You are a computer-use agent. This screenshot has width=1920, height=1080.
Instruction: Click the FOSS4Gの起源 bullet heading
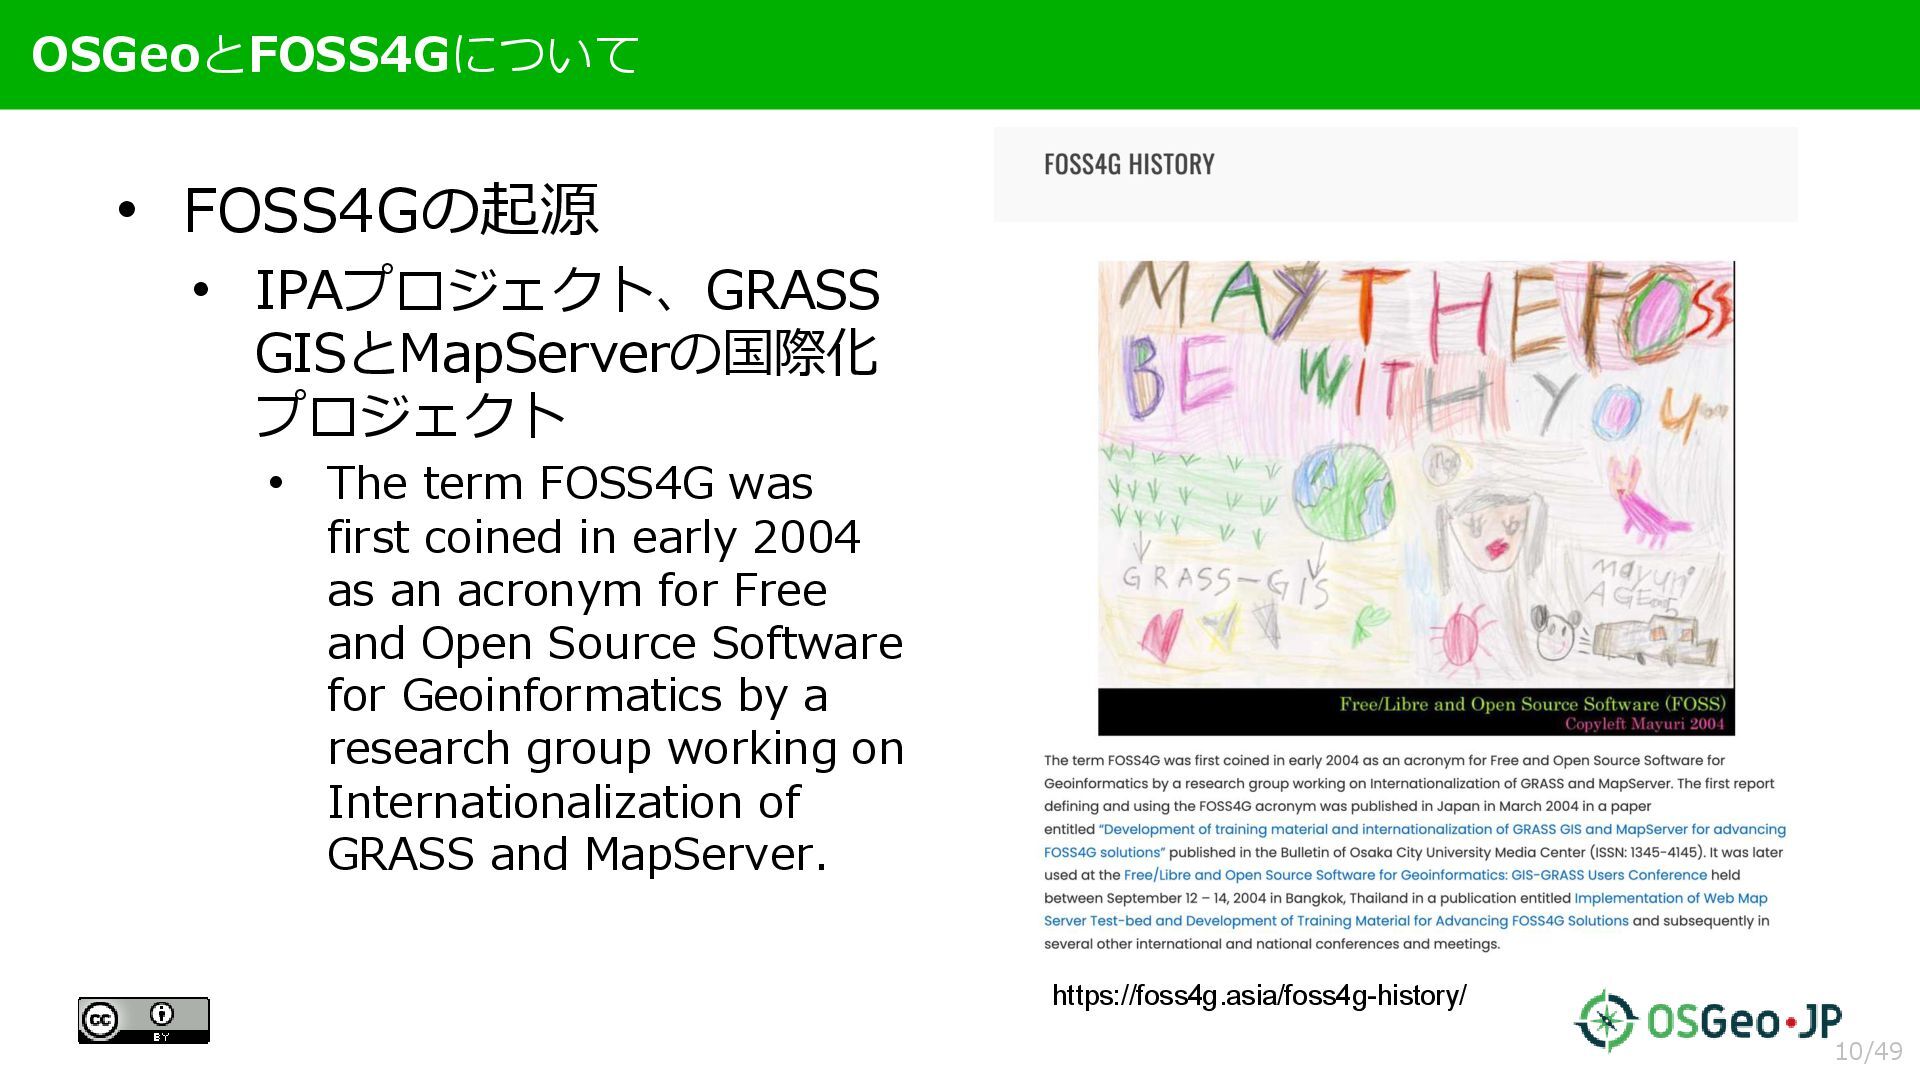pyautogui.click(x=390, y=210)
